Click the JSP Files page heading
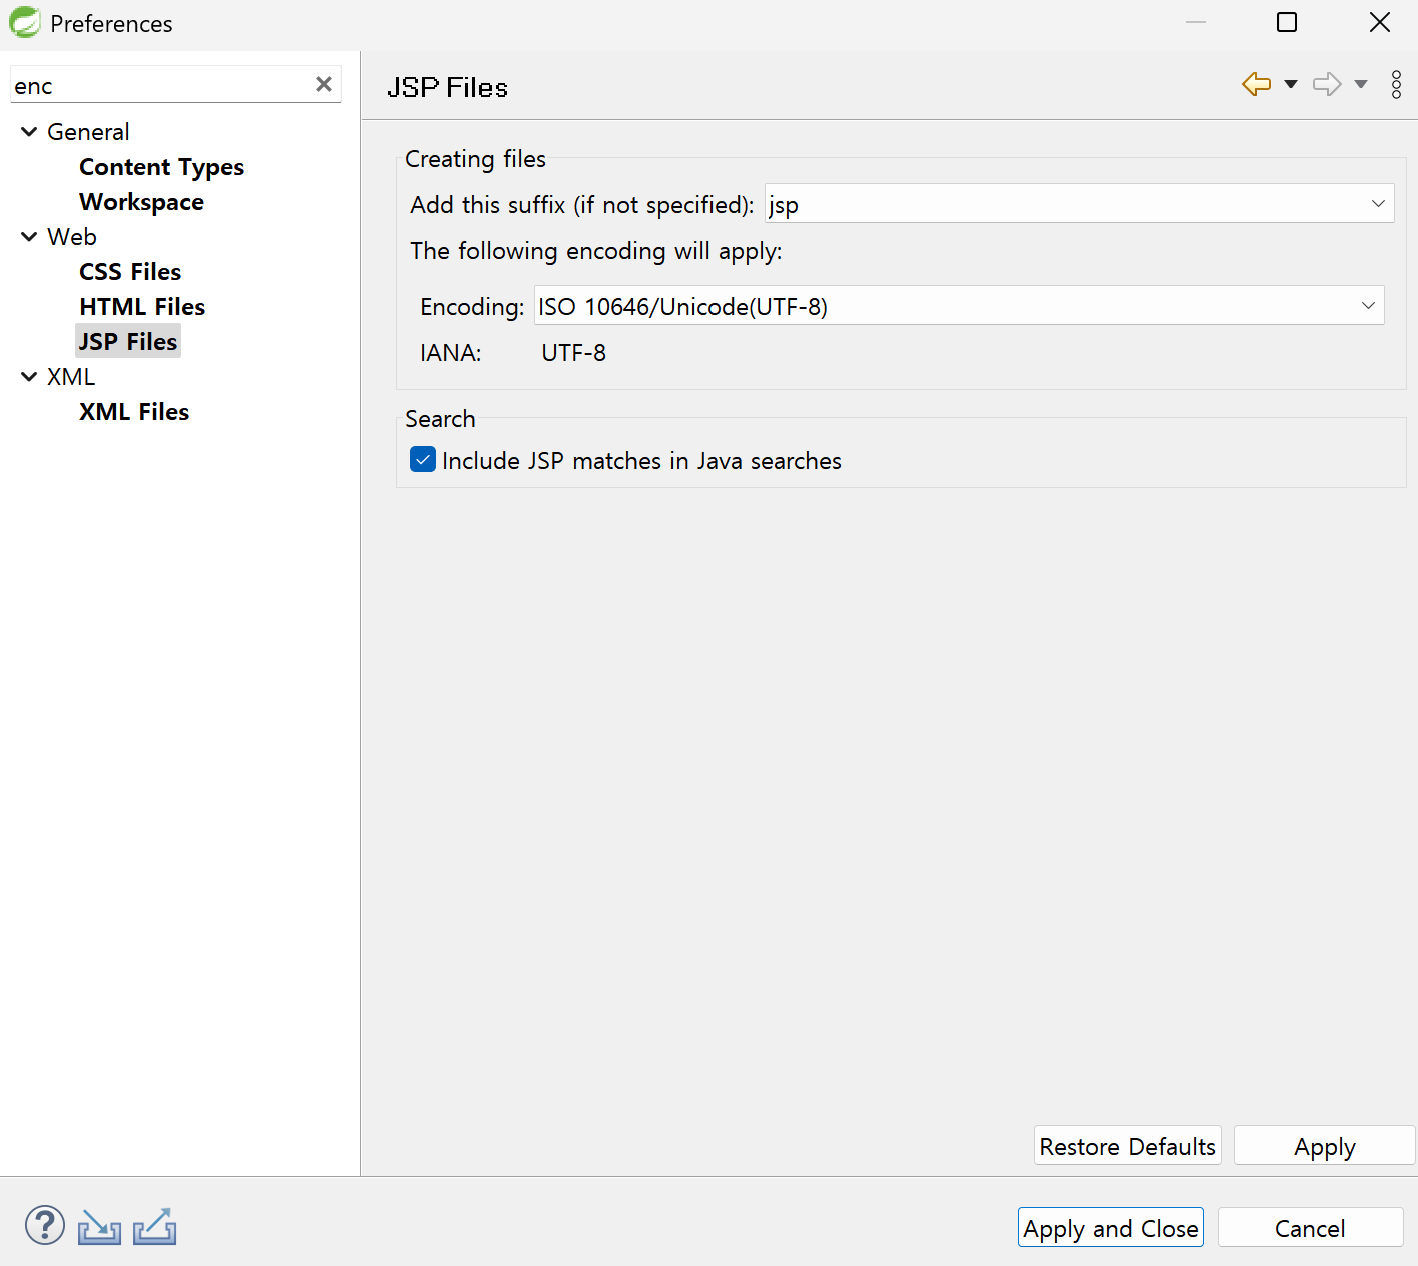Screen dimensions: 1418x1266 coord(447,87)
